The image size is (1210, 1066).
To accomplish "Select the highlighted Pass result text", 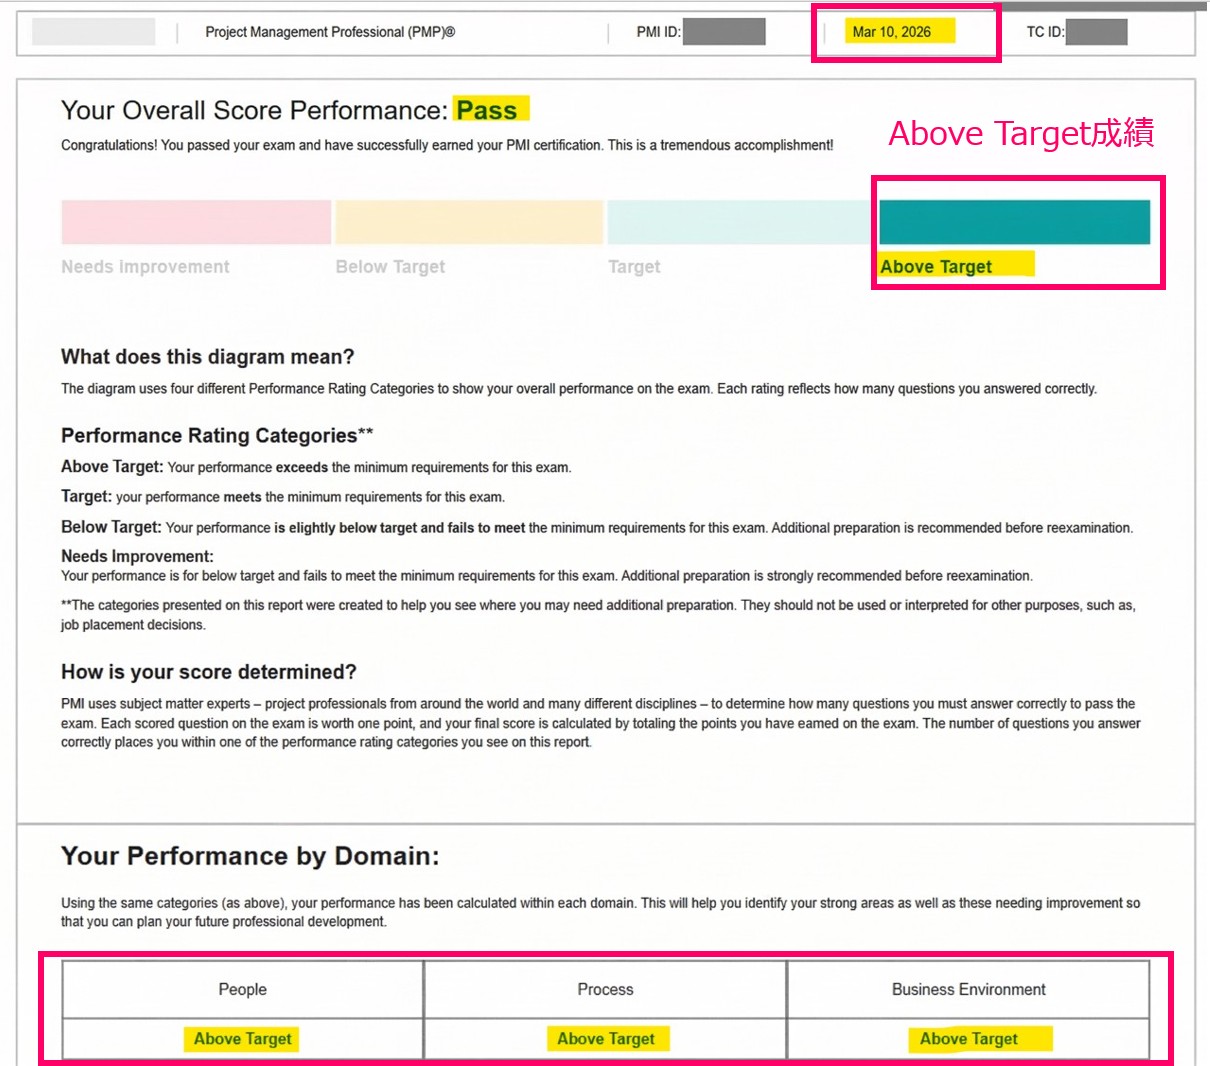I will pyautogui.click(x=488, y=110).
